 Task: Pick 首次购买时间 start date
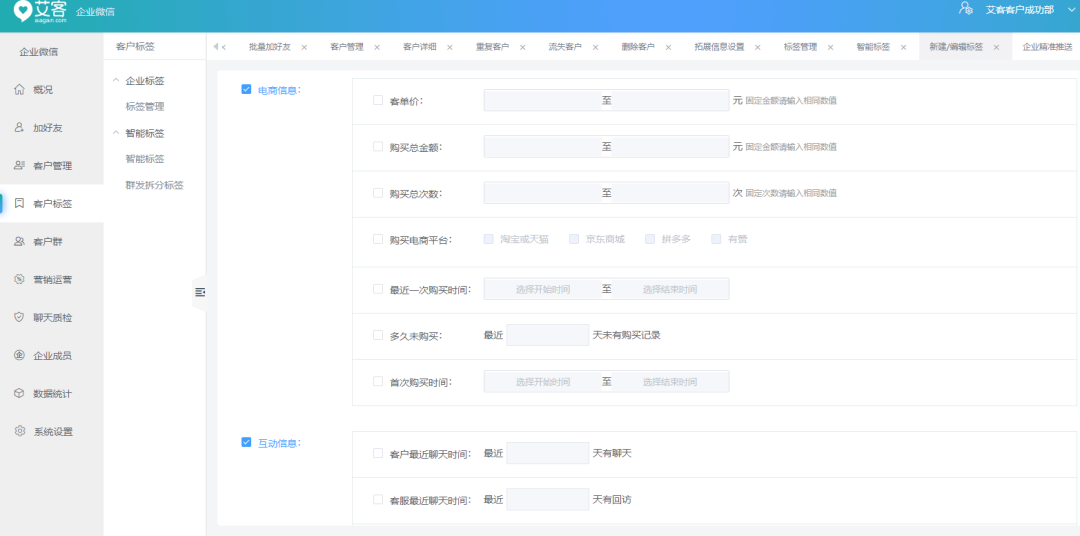coord(543,382)
